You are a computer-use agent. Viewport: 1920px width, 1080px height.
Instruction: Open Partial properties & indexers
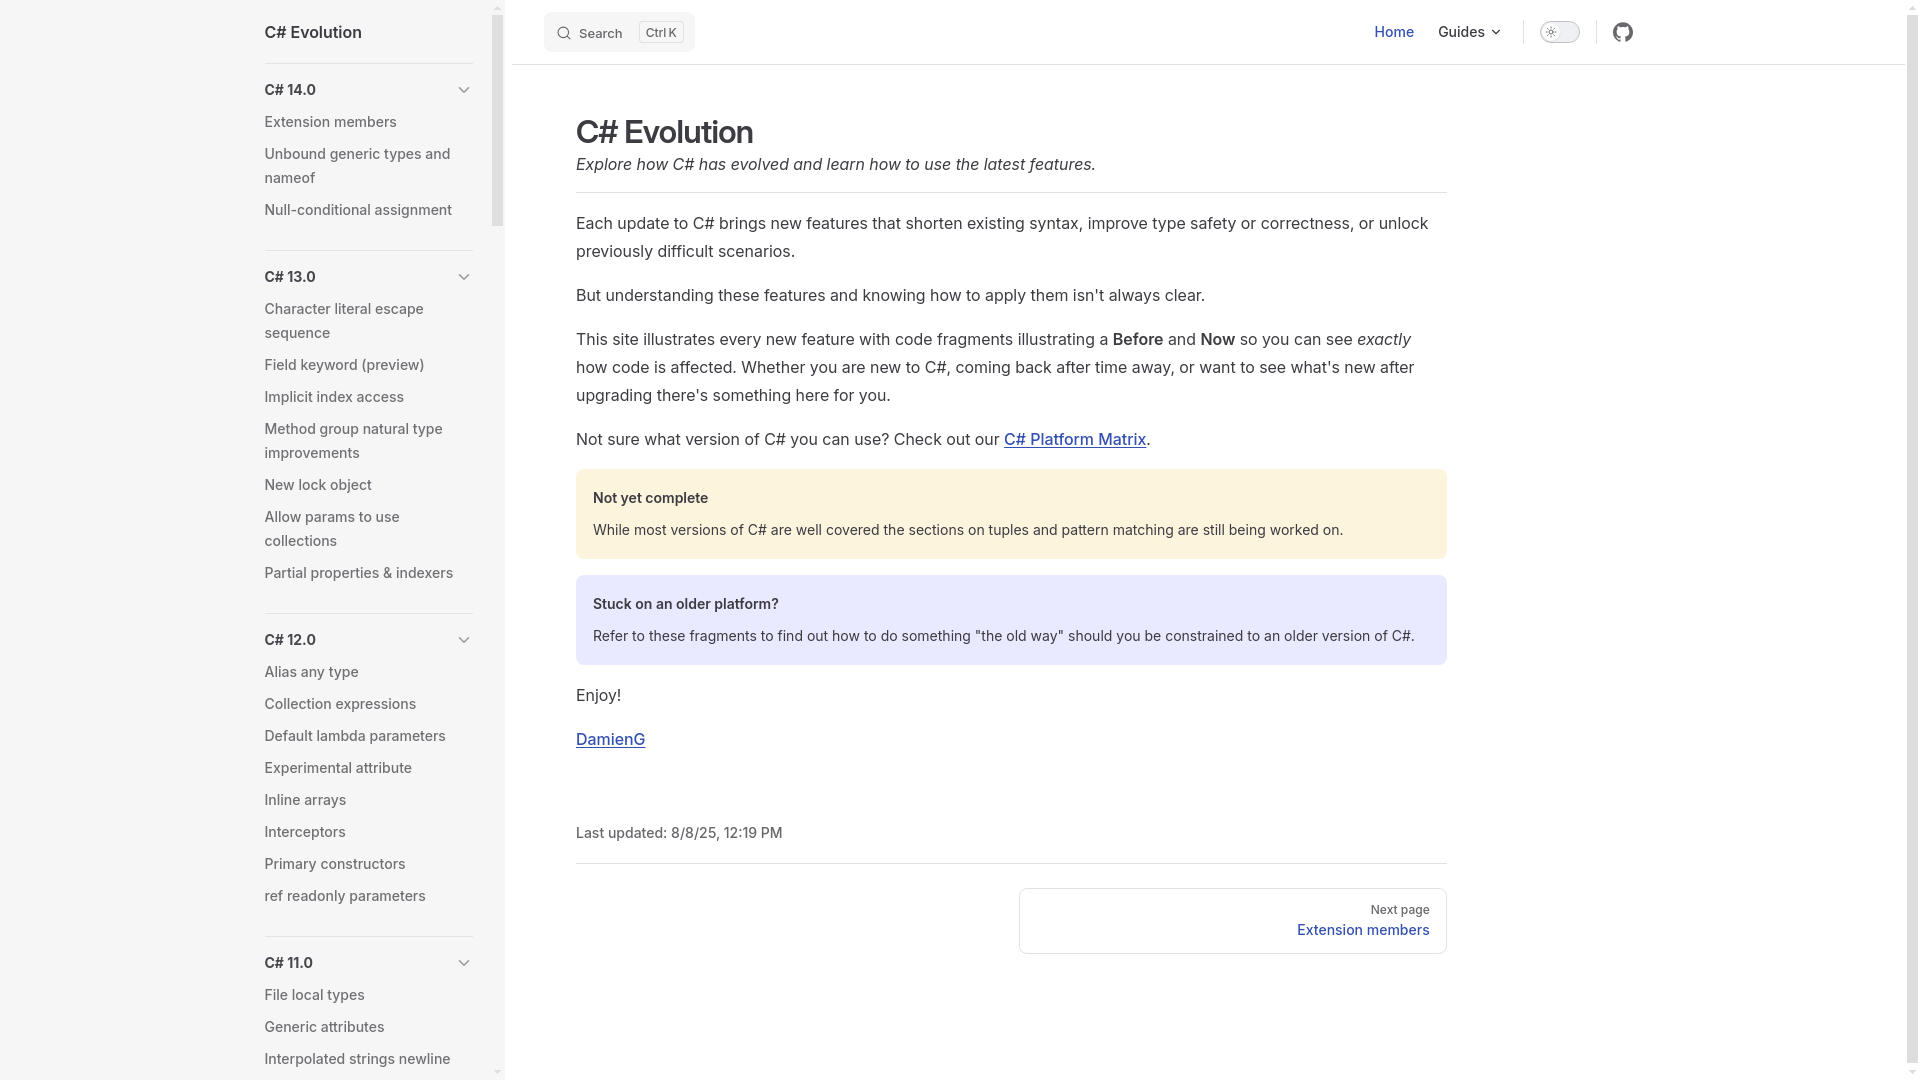tap(359, 573)
